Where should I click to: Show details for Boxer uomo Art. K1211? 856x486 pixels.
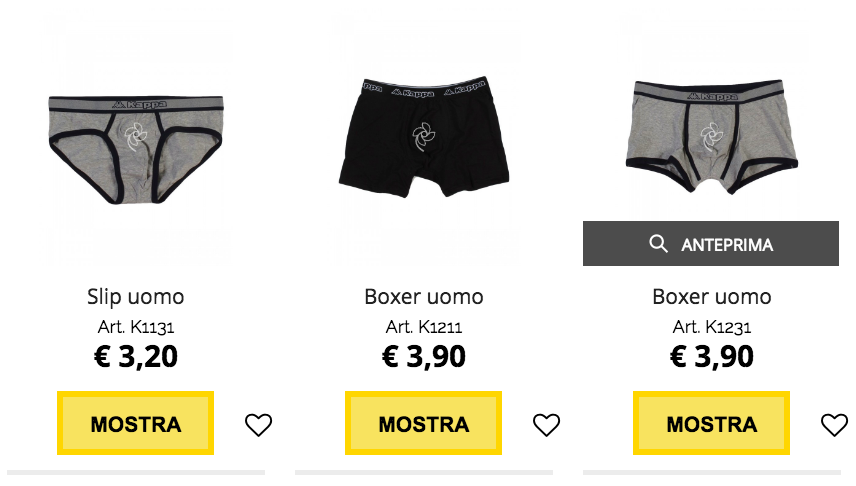(x=424, y=423)
